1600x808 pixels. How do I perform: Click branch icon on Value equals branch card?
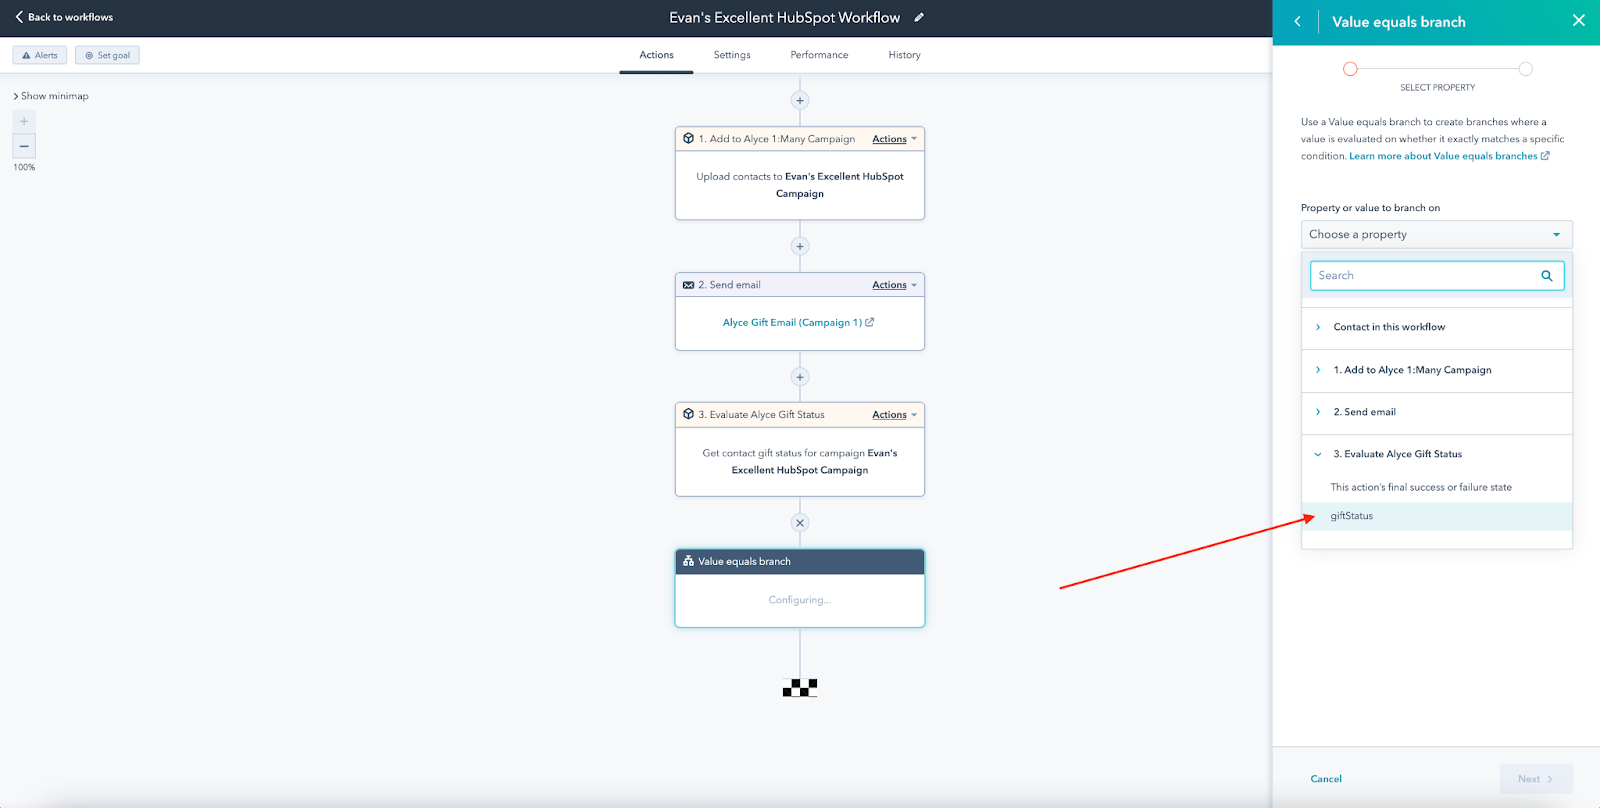click(688, 561)
